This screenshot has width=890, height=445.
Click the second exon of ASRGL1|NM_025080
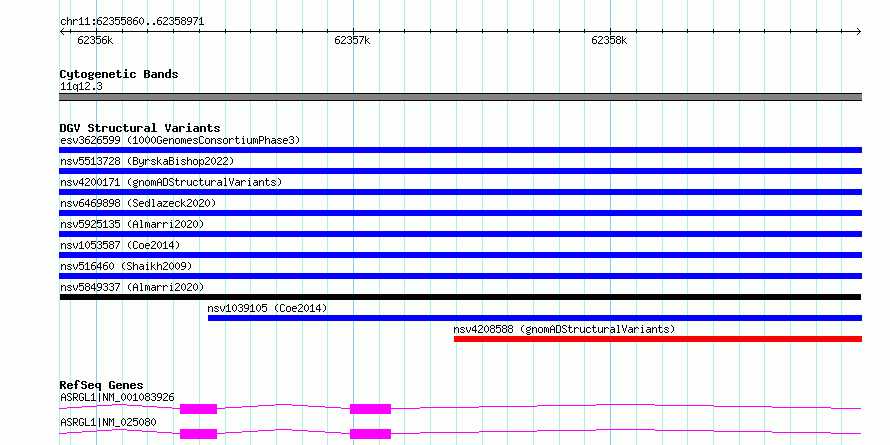pyautogui.click(x=371, y=434)
